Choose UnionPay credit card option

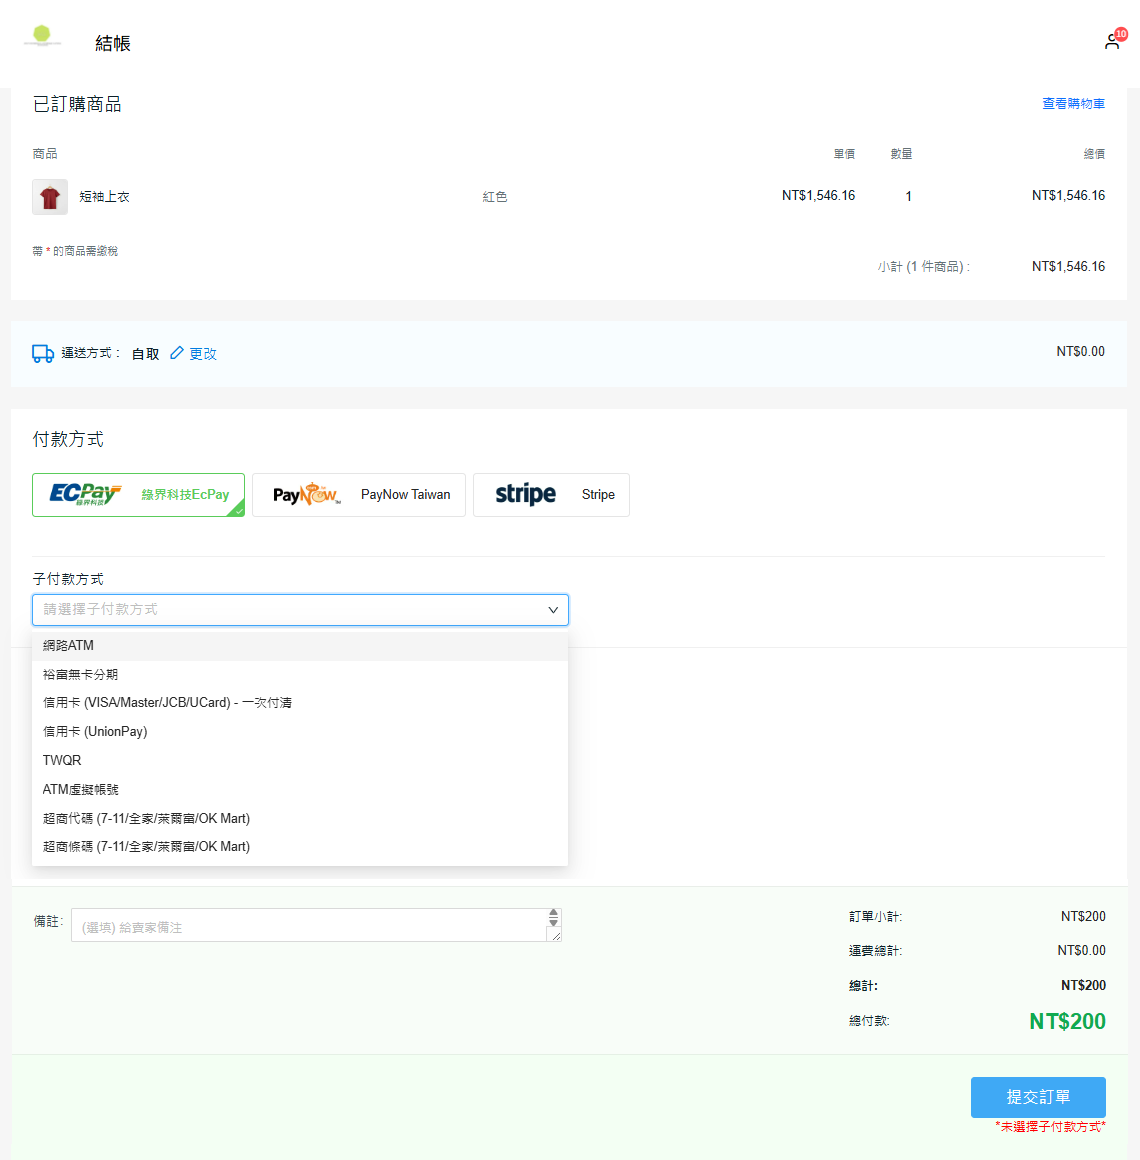pos(95,732)
